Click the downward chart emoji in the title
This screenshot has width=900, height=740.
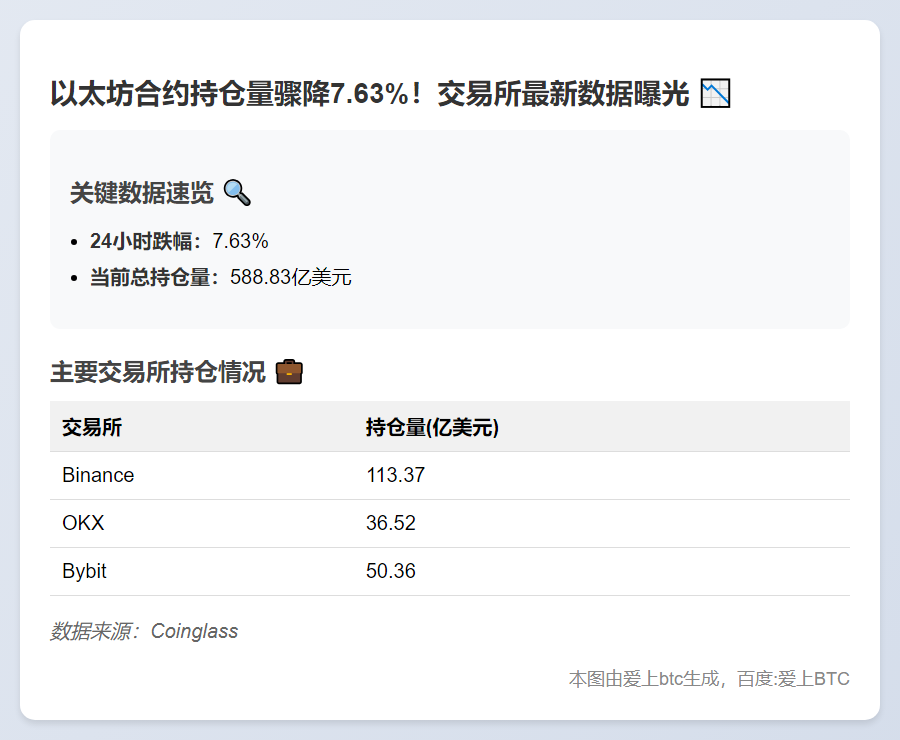[x=714, y=92]
